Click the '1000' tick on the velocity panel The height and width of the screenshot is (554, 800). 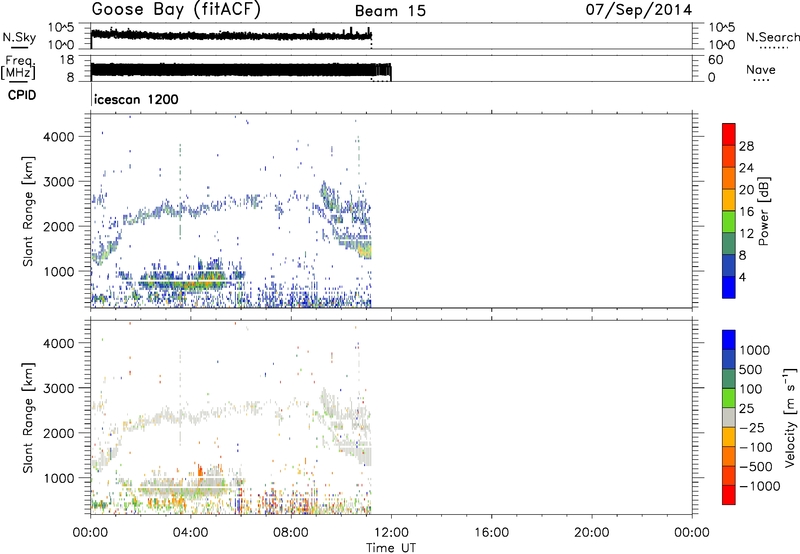click(x=59, y=478)
